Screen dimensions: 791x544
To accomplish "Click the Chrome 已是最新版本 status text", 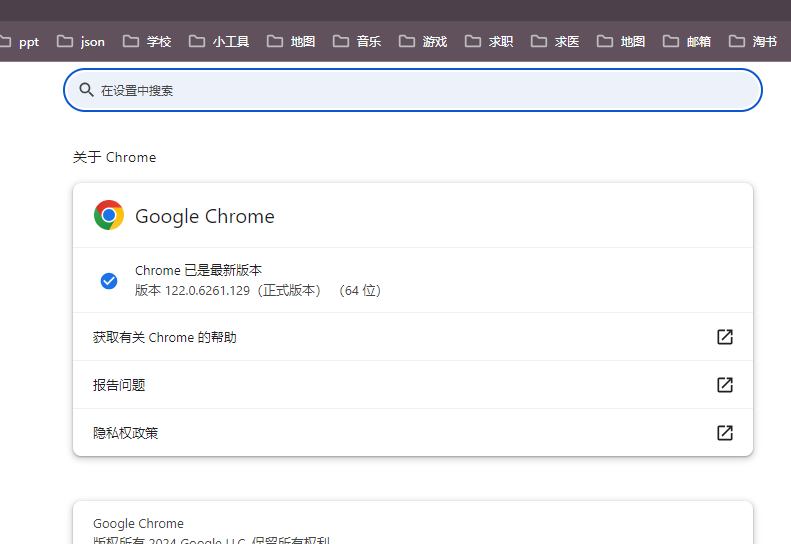I will pos(198,270).
